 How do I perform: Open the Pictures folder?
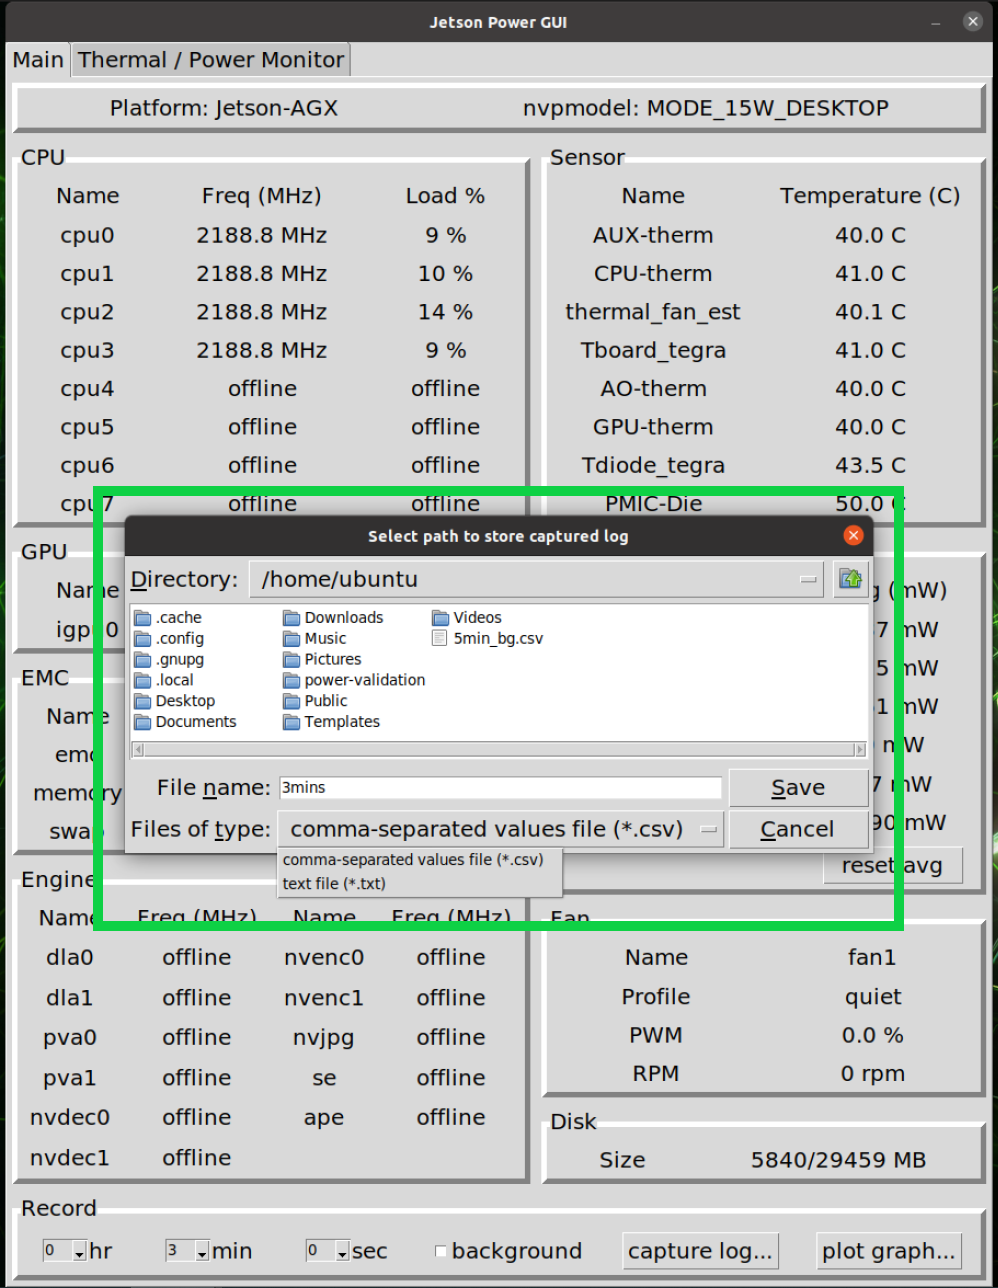click(x=330, y=659)
